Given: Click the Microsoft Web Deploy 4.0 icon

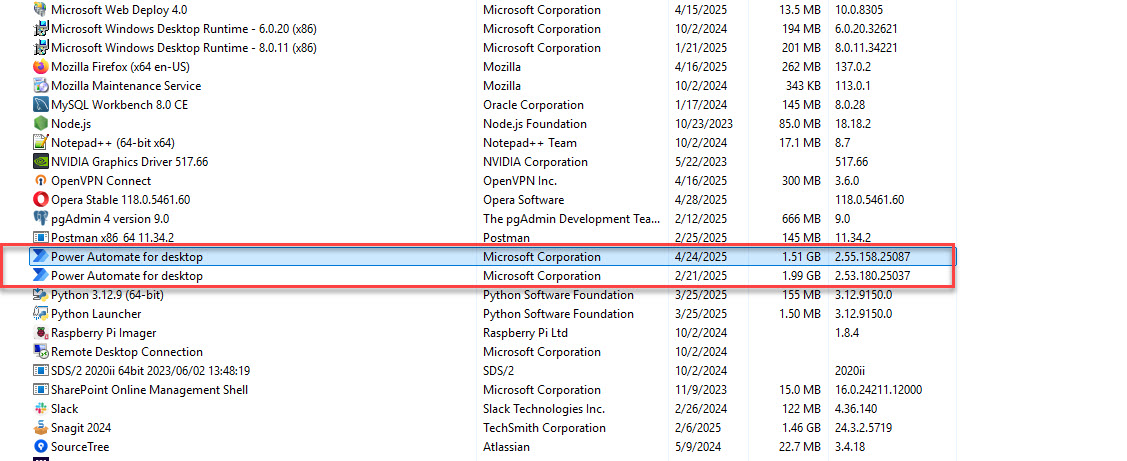Looking at the screenshot, I should click(40, 10).
